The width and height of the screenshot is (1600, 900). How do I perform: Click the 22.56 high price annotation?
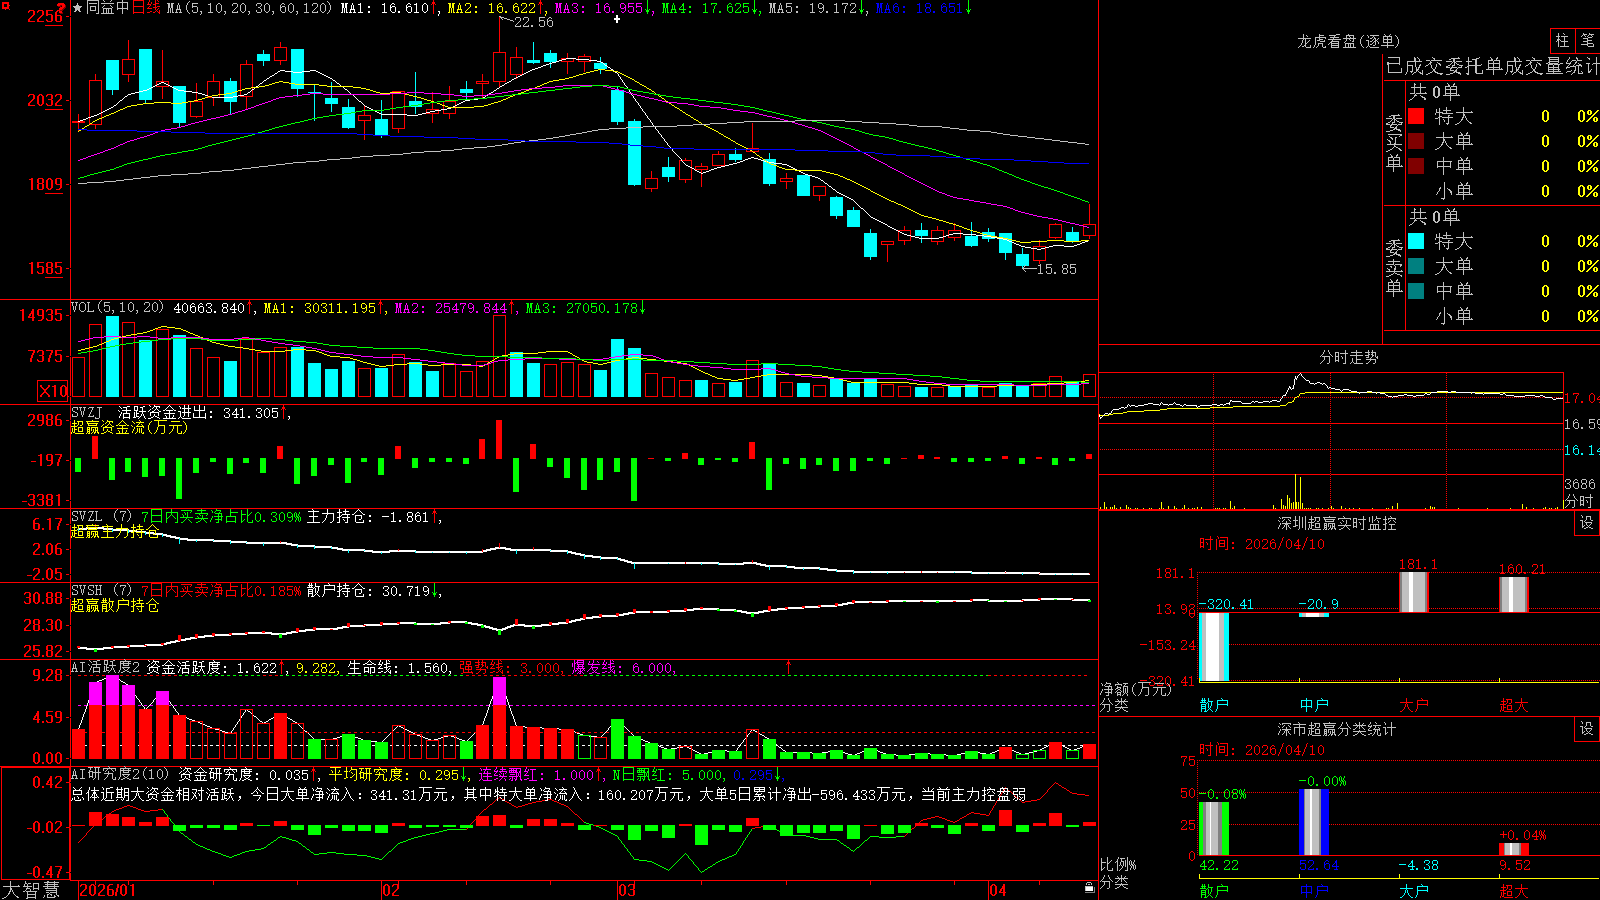click(x=533, y=22)
